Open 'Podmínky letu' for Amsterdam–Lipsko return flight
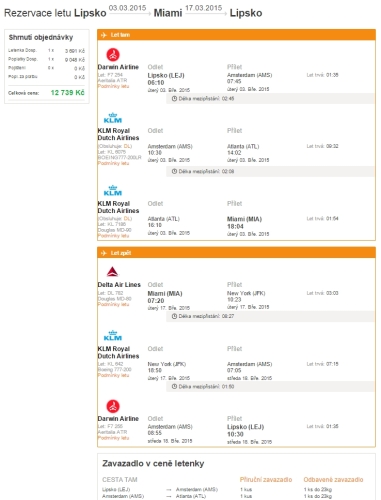This screenshot has height=500, width=381. (113, 438)
